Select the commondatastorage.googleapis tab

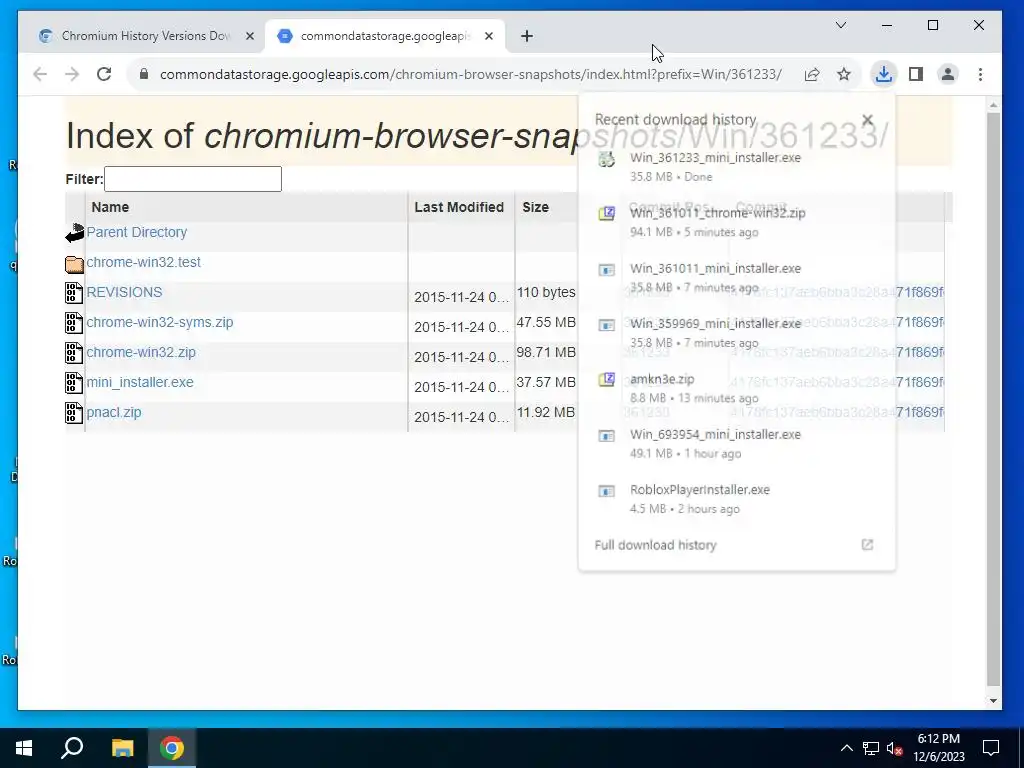385,36
